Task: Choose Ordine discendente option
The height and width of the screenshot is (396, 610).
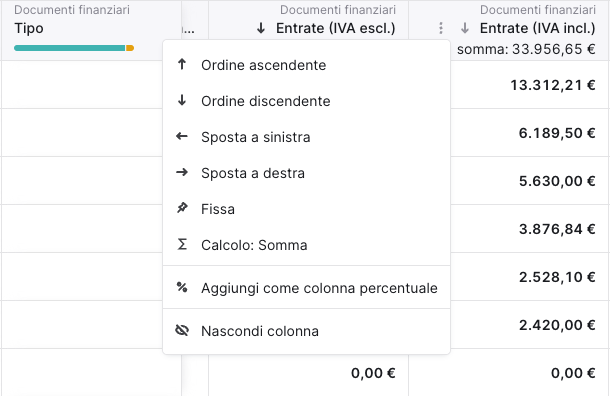Action: [x=307, y=101]
